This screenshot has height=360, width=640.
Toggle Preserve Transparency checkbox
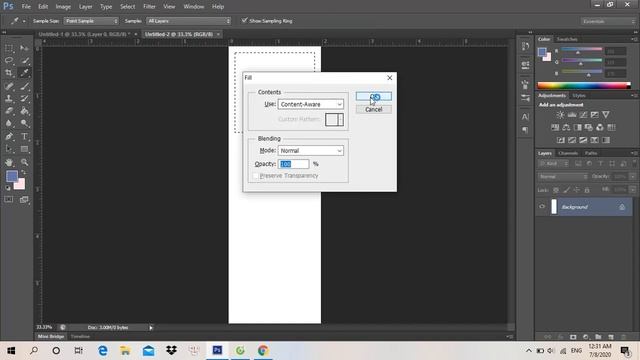[x=256, y=176]
